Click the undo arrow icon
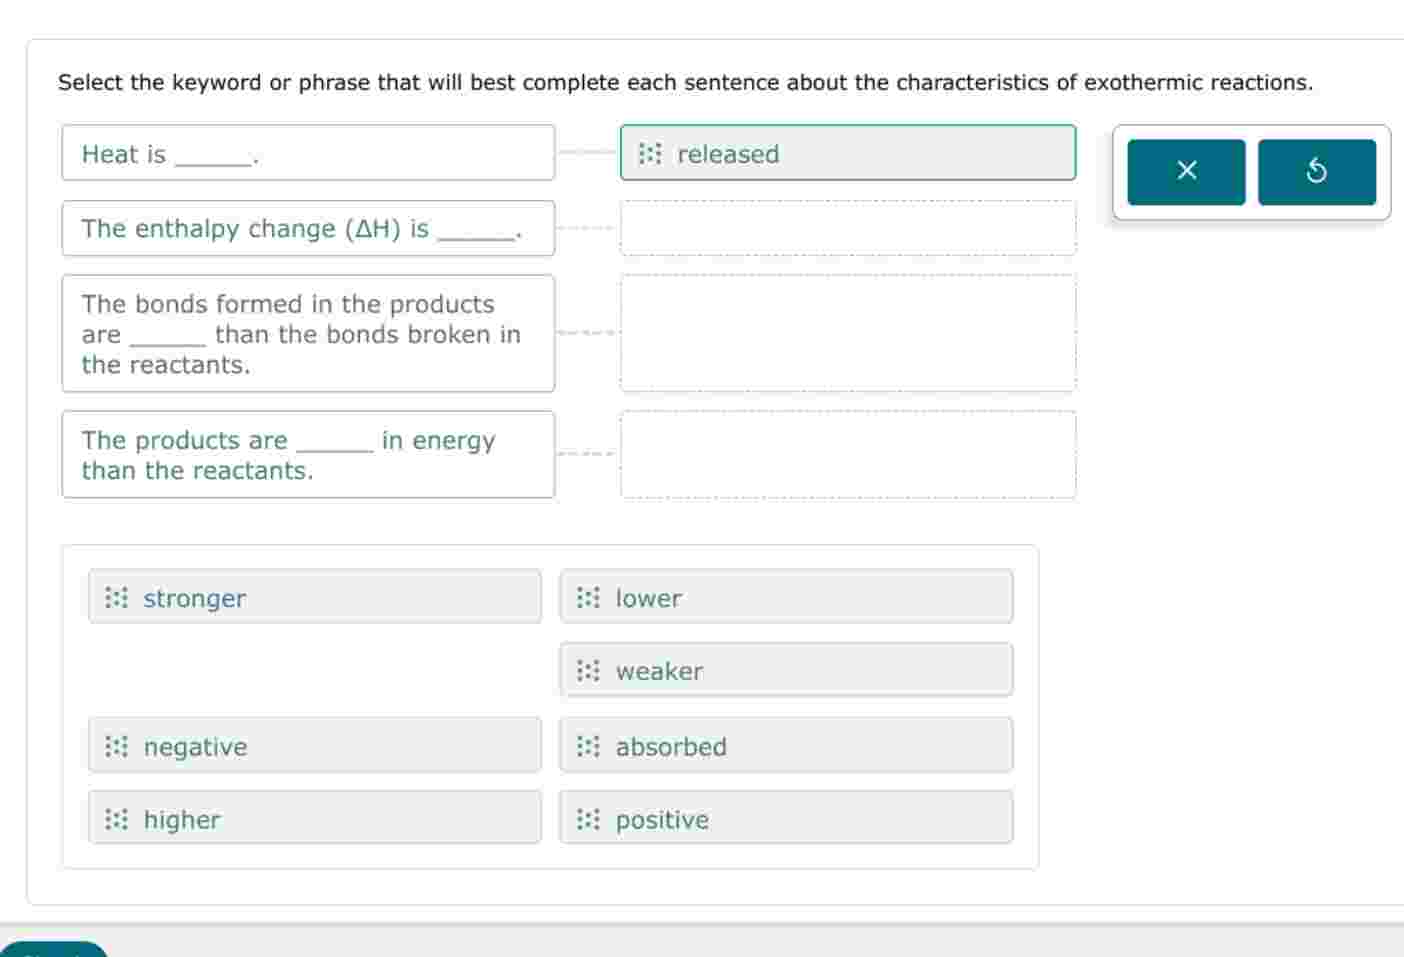1404x957 pixels. [1317, 171]
